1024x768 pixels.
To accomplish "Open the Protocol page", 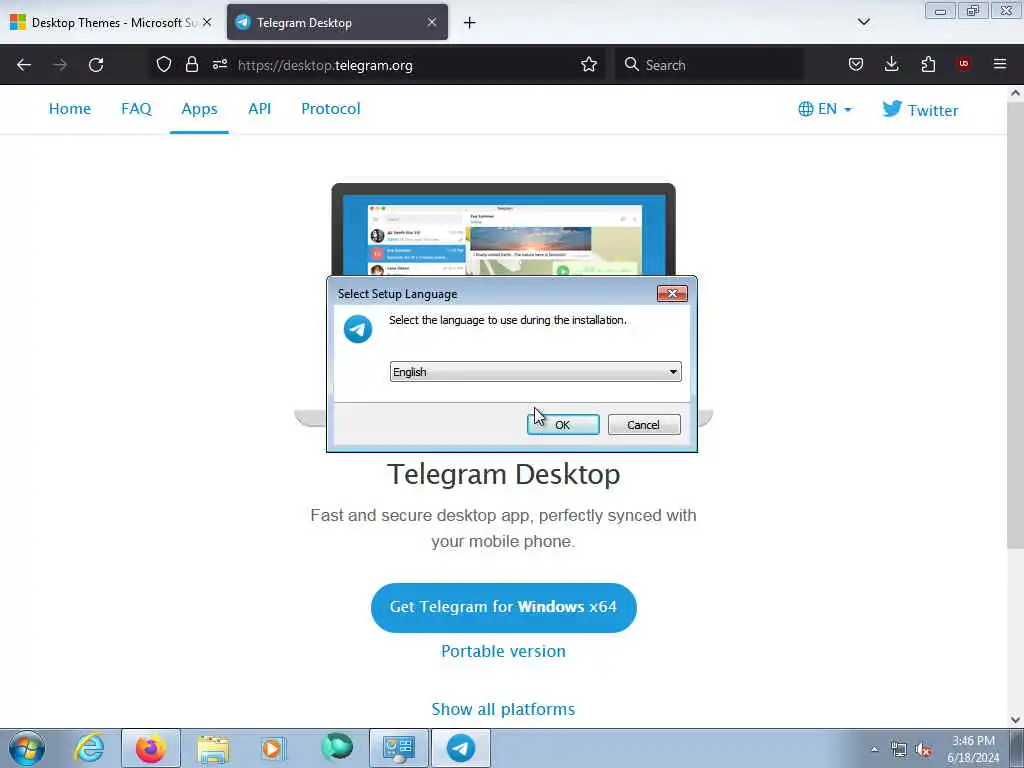I will point(330,108).
